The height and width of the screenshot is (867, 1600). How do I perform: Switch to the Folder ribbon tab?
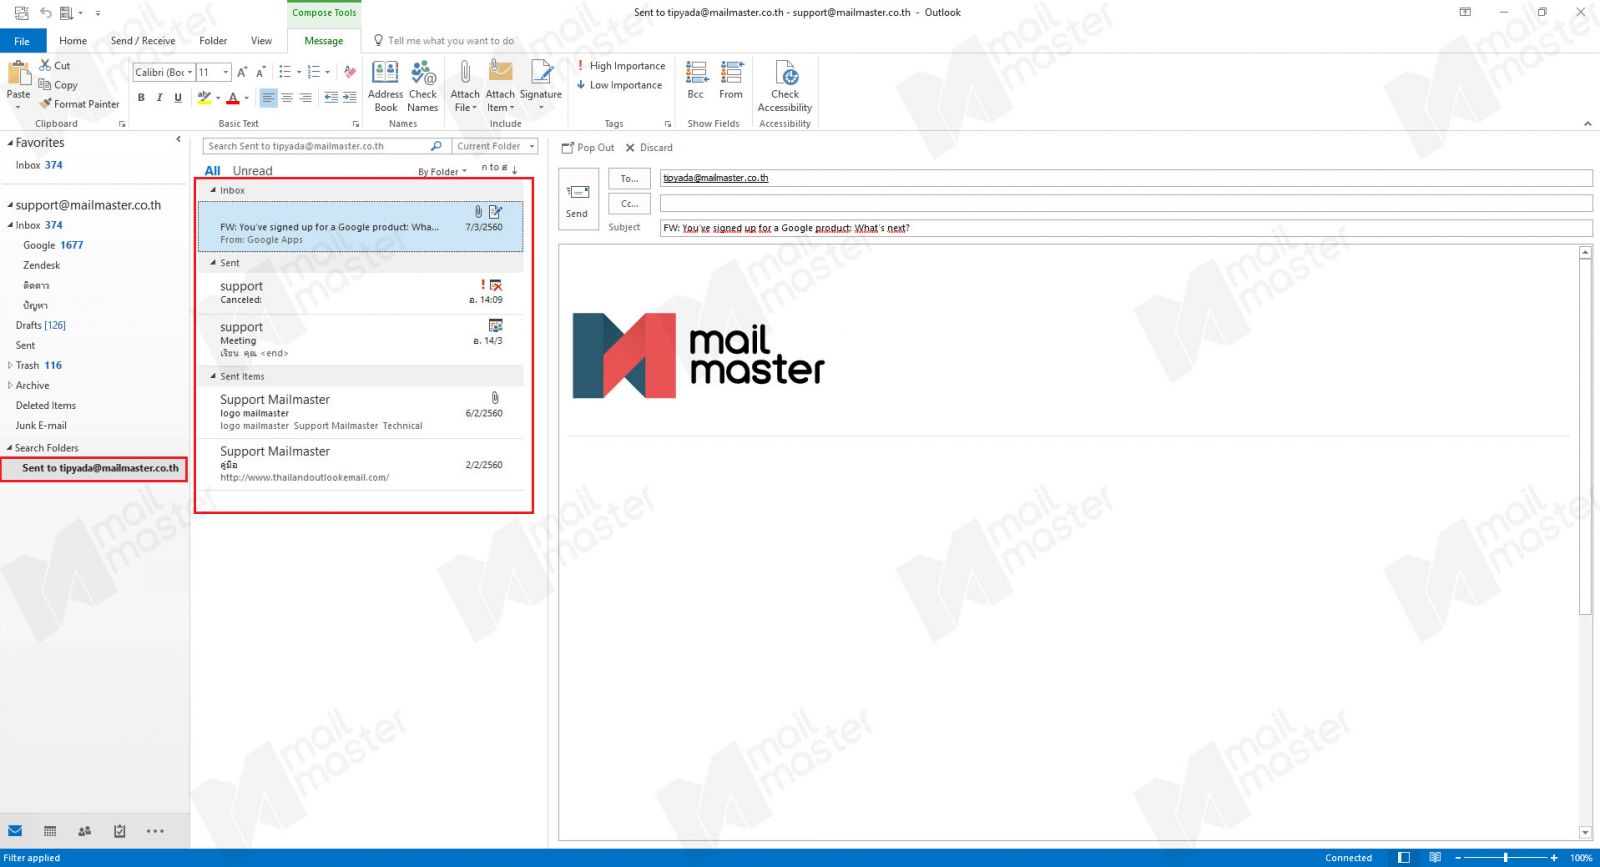coord(213,41)
